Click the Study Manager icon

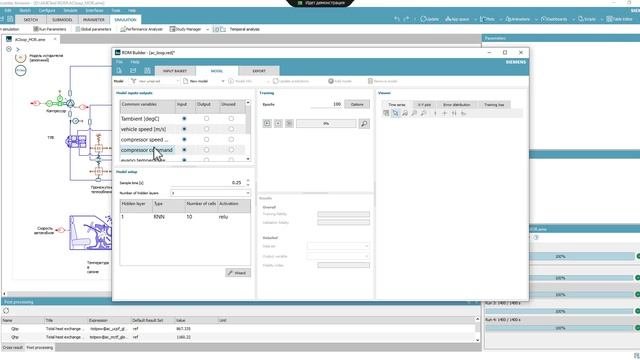(x=172, y=29)
